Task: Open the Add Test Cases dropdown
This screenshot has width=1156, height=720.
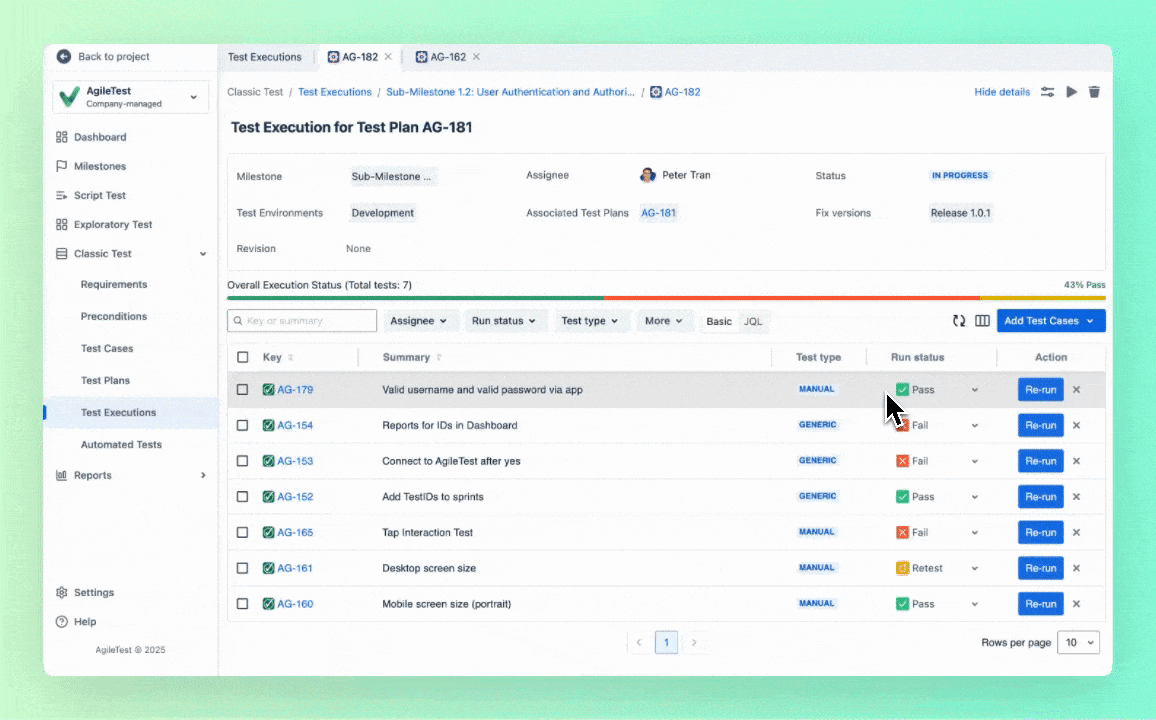Action: pyautogui.click(x=1050, y=321)
